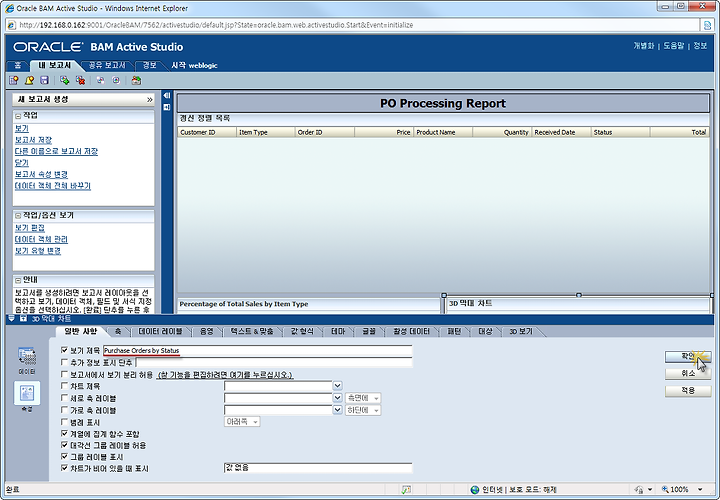Collapse the 안내 section

click(x=18, y=280)
